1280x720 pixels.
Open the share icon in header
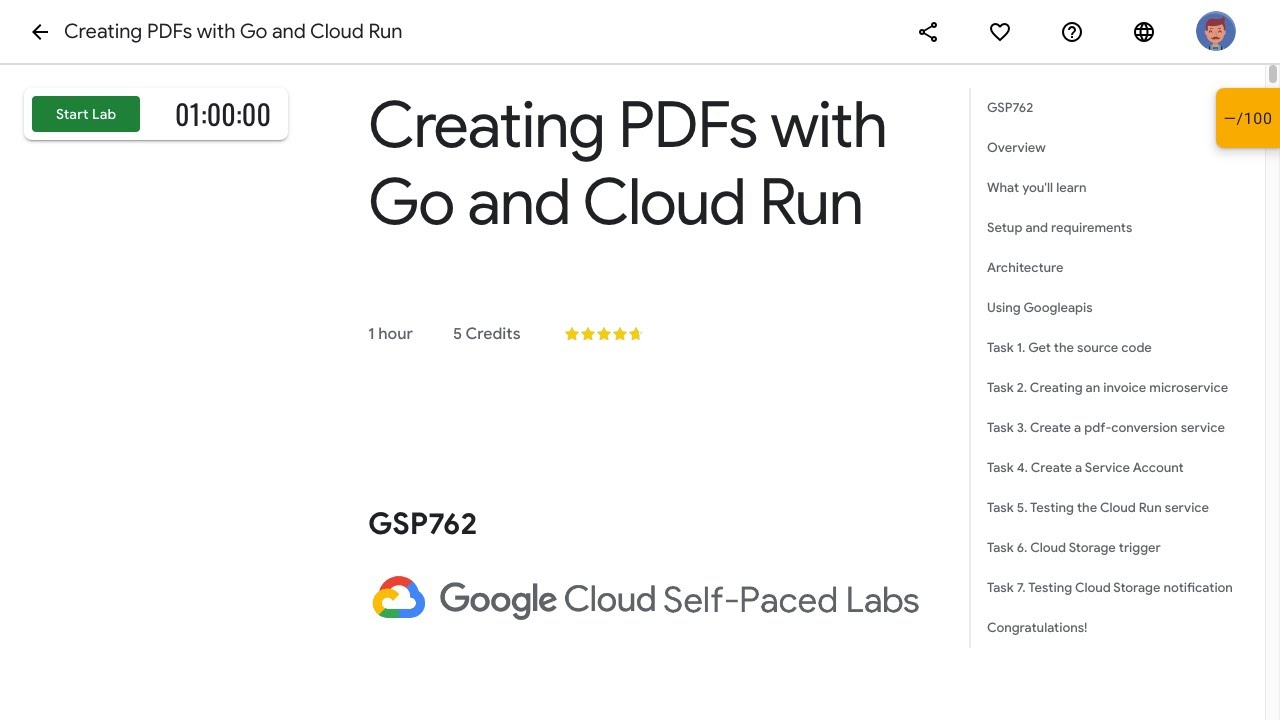coord(928,32)
